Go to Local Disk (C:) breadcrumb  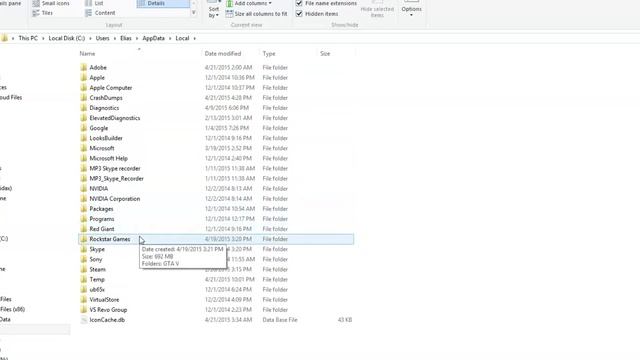(x=67, y=38)
